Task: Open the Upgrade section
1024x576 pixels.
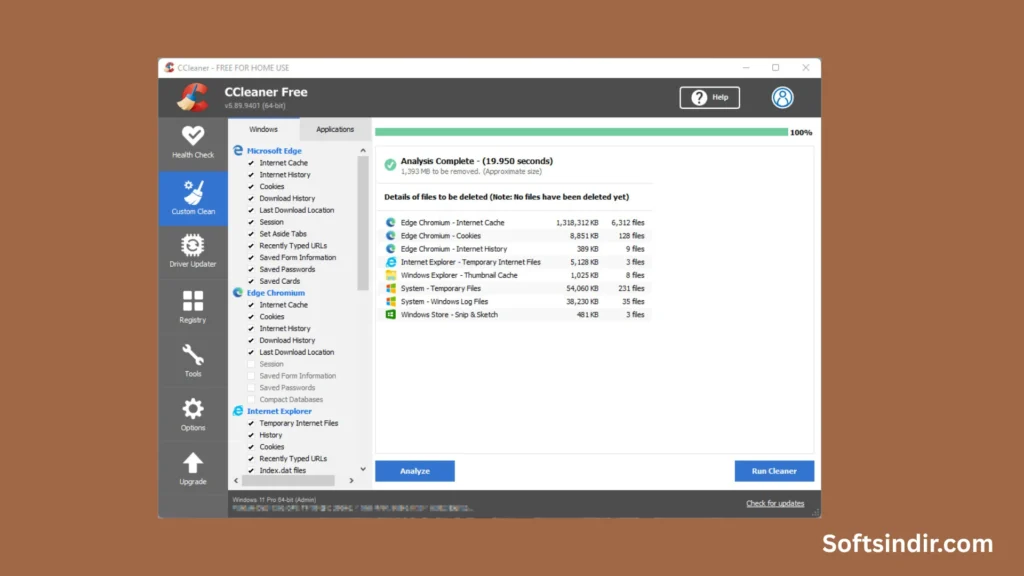Action: [x=192, y=467]
